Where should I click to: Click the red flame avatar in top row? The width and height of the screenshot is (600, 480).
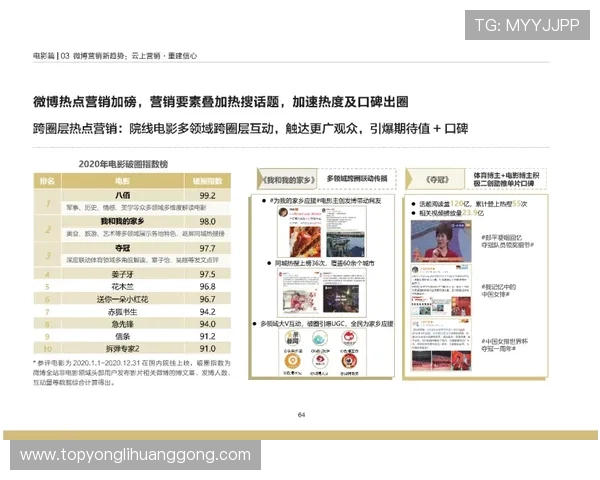[x=349, y=338]
